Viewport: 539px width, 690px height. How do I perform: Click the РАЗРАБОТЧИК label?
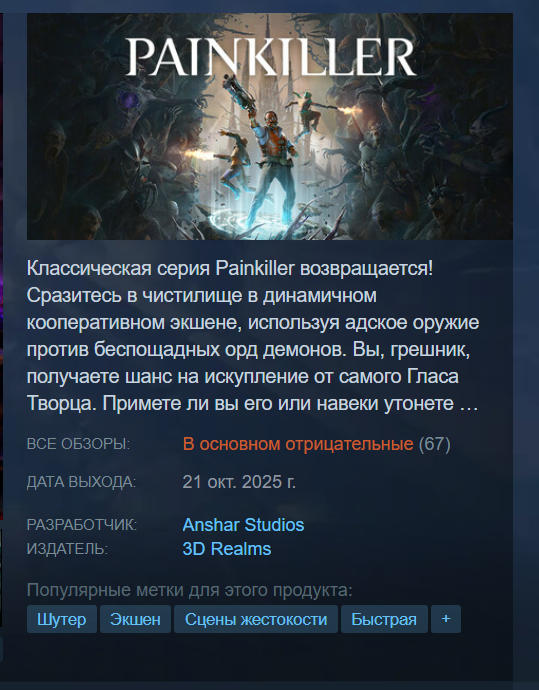tap(82, 525)
